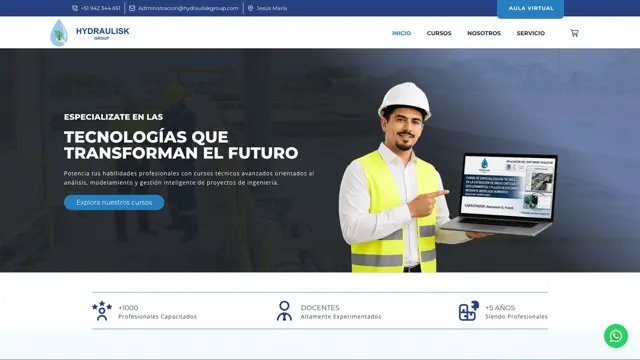Click the location pin icon
The width and height of the screenshot is (640, 360).
tap(251, 8)
